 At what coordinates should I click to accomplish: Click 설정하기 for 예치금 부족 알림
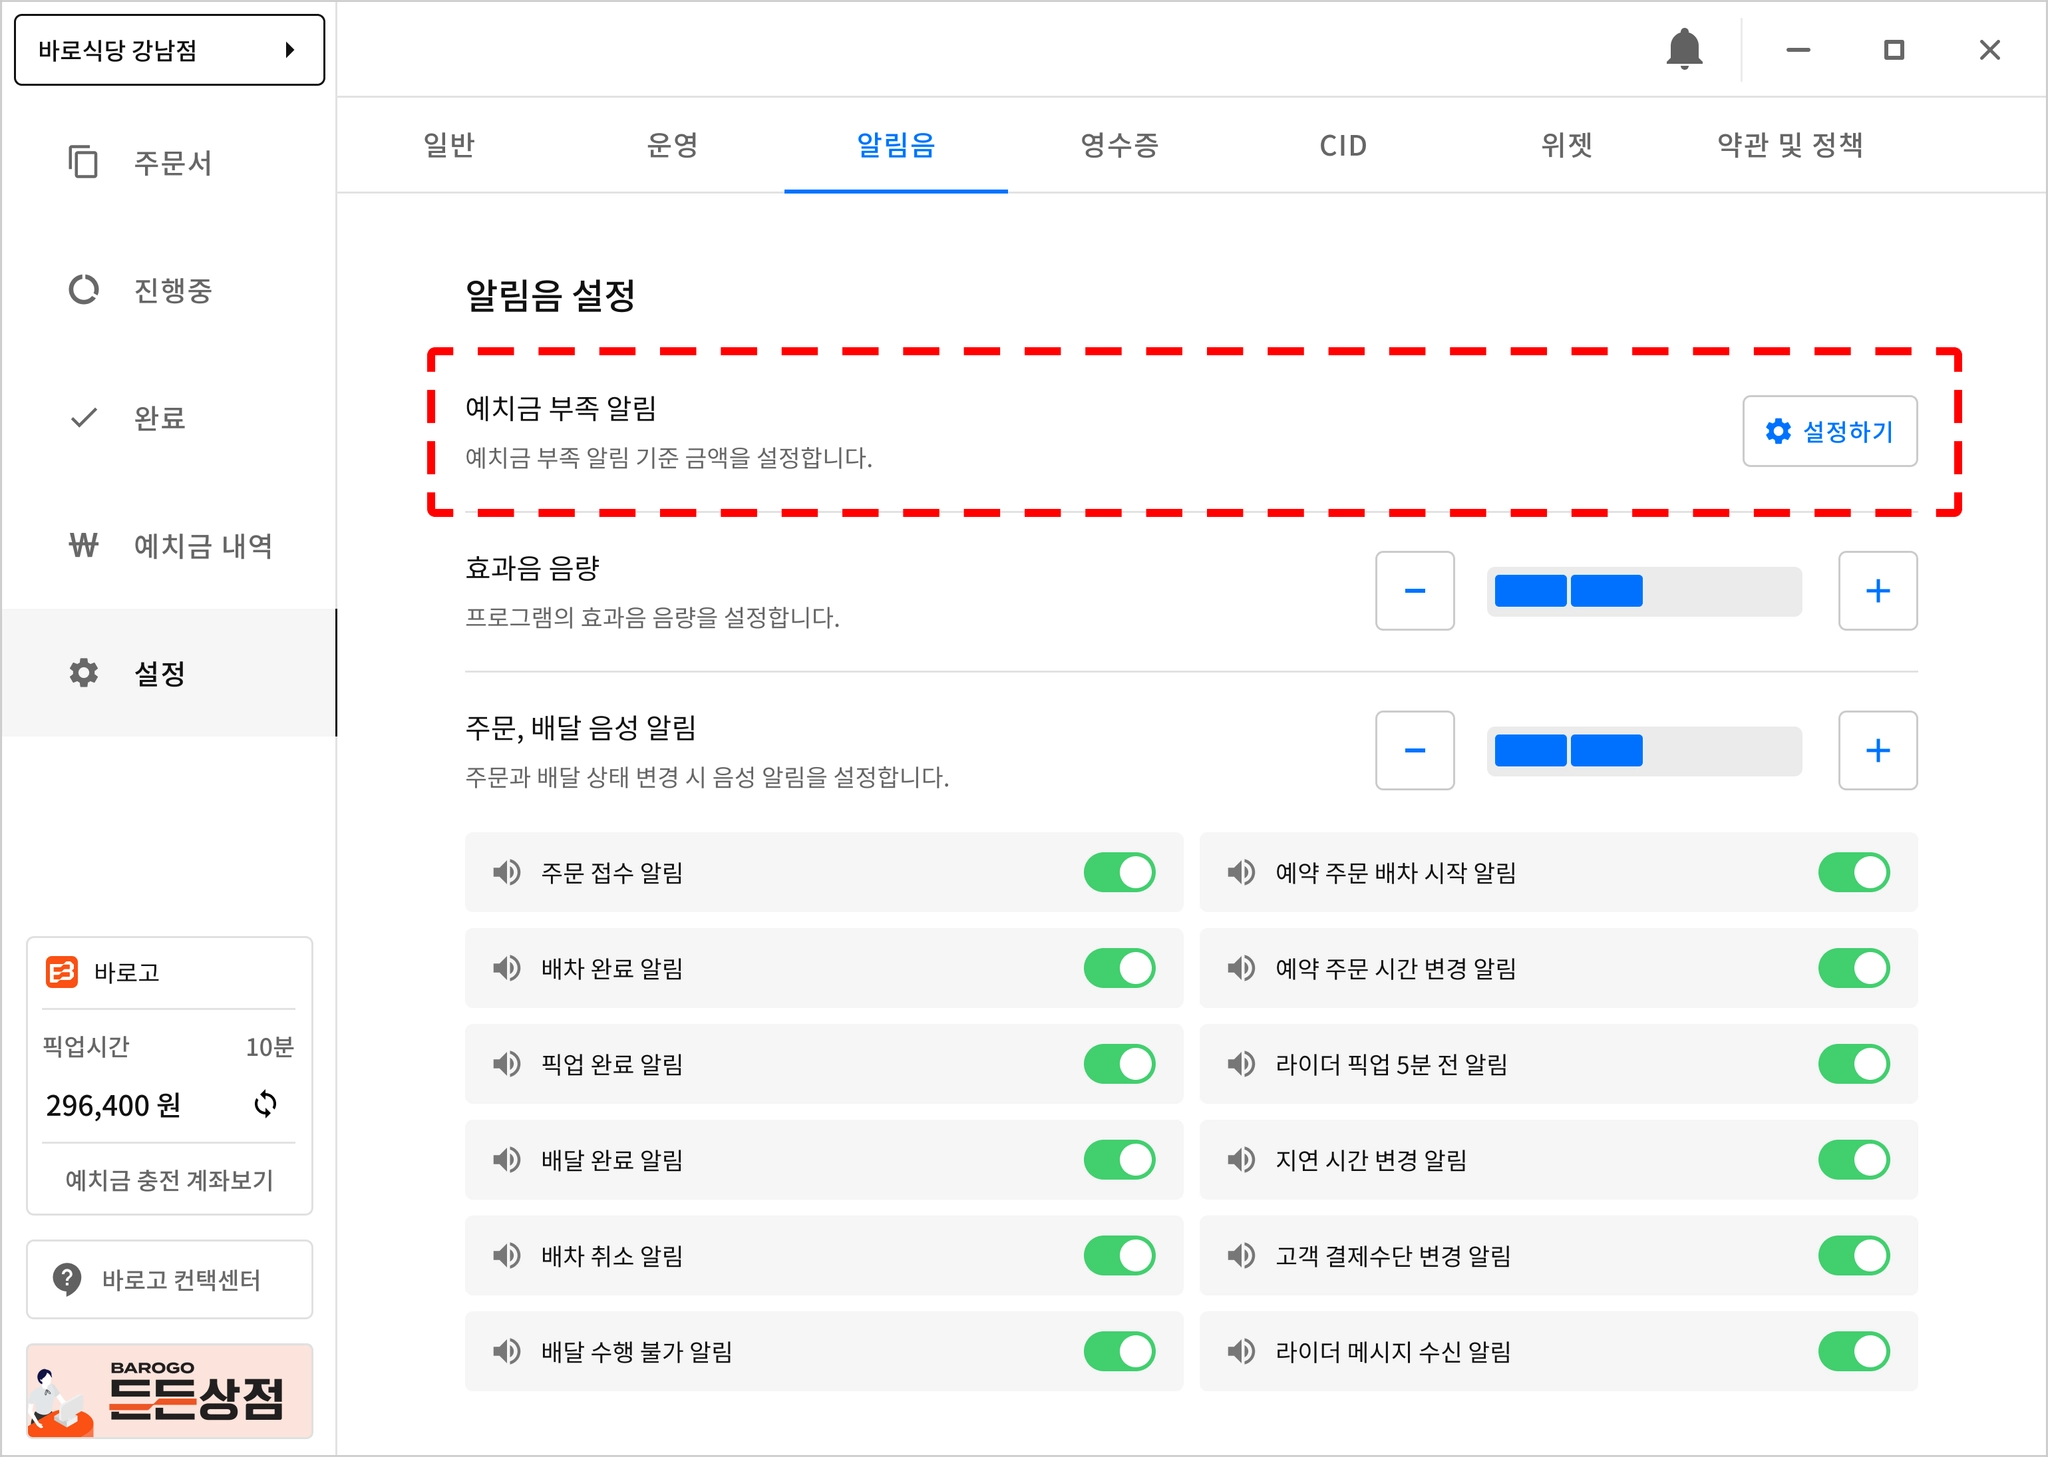[1829, 431]
